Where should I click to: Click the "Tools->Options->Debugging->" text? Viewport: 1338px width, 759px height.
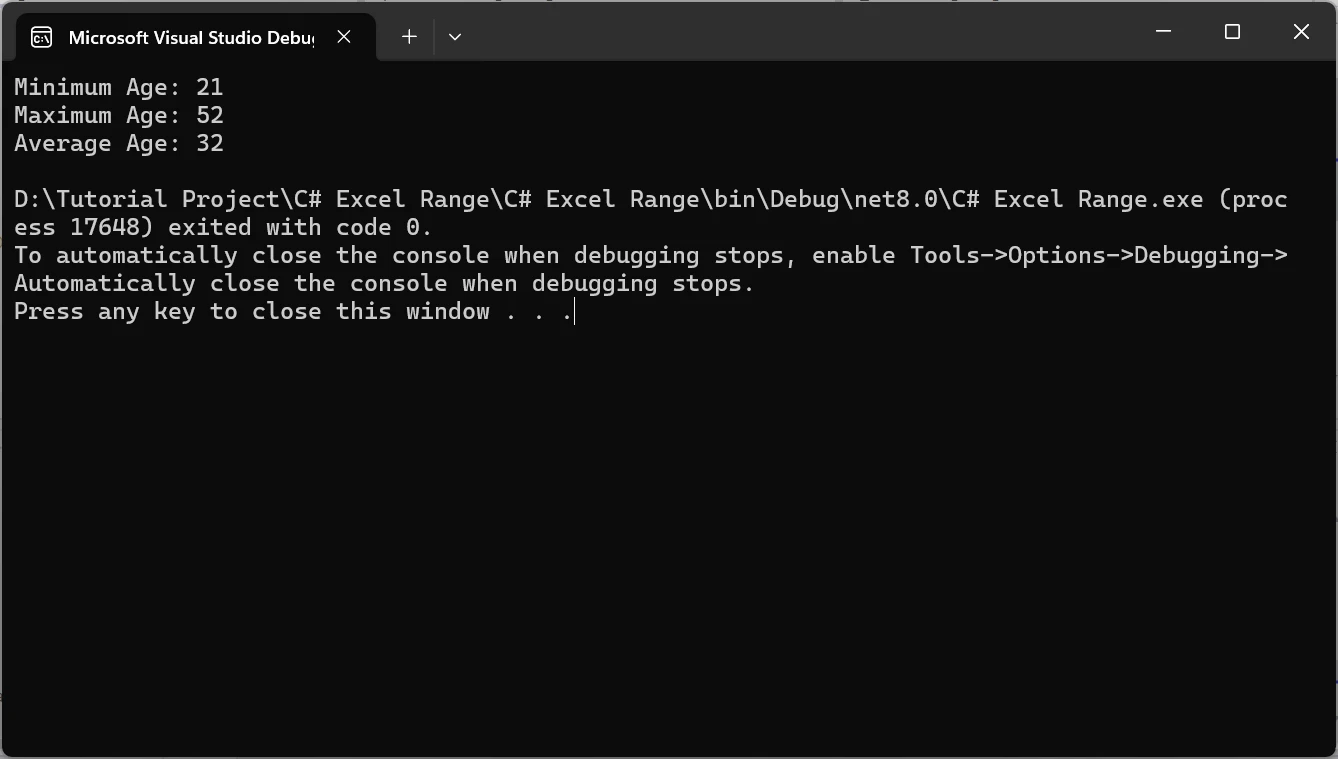pyautogui.click(x=1098, y=256)
